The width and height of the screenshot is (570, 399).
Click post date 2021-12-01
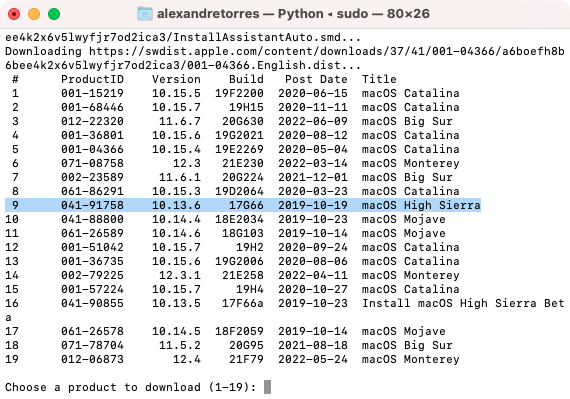coord(313,177)
